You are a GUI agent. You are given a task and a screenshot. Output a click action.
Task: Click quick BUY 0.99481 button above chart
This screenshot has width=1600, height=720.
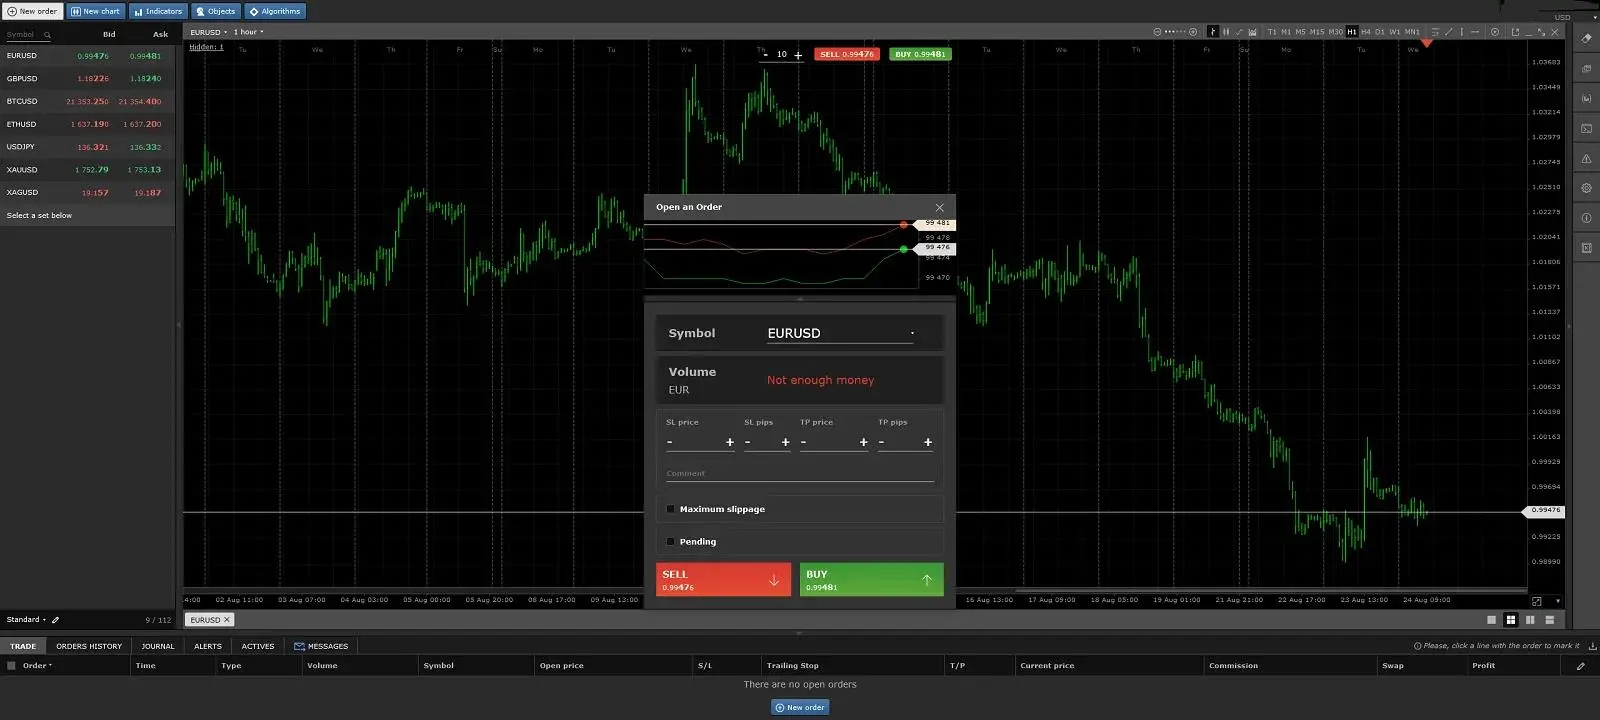point(920,54)
